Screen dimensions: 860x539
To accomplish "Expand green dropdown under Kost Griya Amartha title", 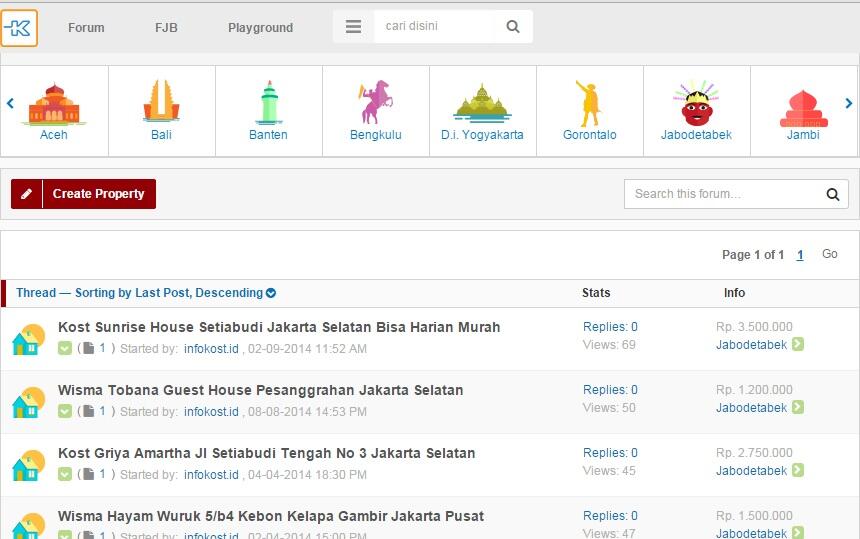I will 65,474.
